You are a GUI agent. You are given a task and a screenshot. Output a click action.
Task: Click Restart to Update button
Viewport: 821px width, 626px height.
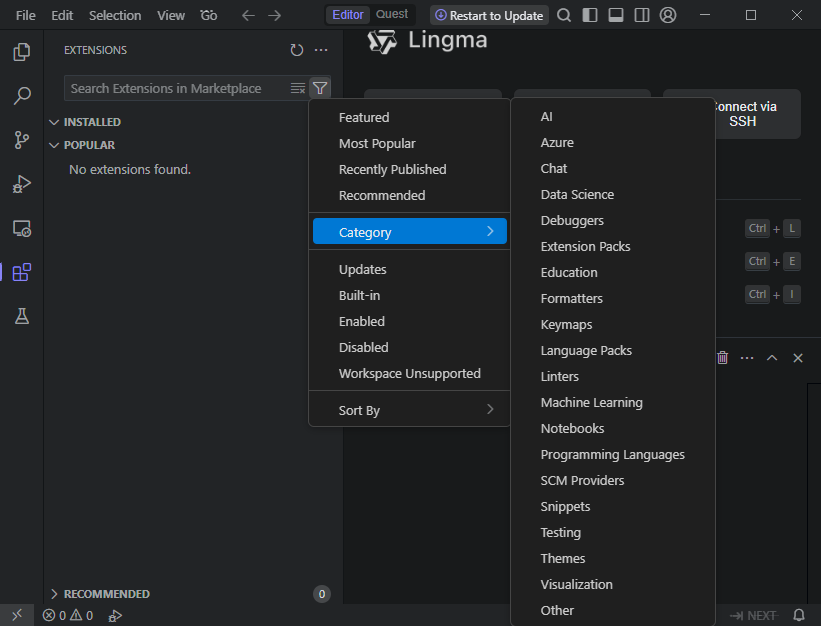point(489,15)
